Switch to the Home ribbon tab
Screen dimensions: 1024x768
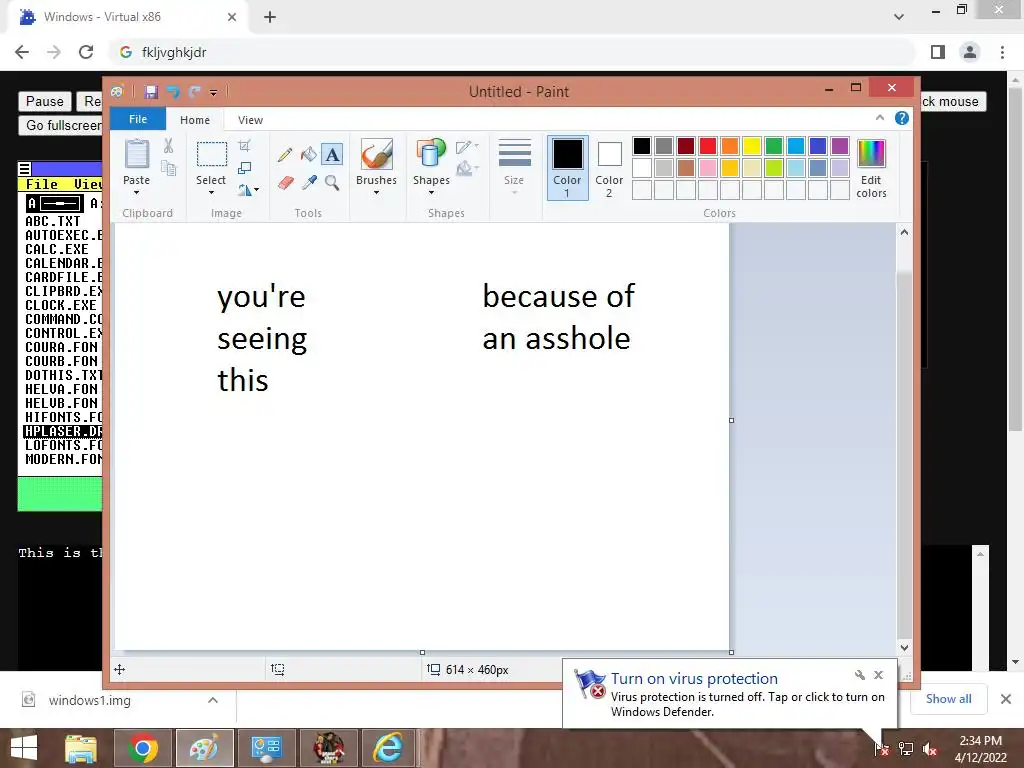coord(195,120)
